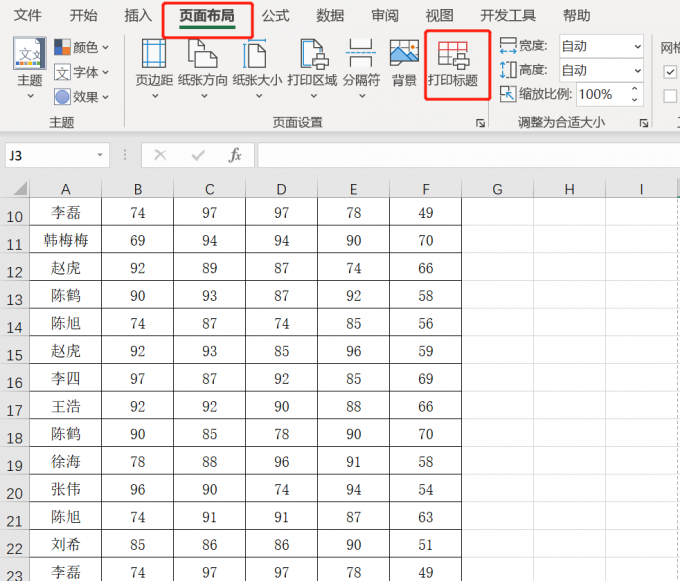Click the fx insert function icon
This screenshot has height=581, width=680.
235,155
